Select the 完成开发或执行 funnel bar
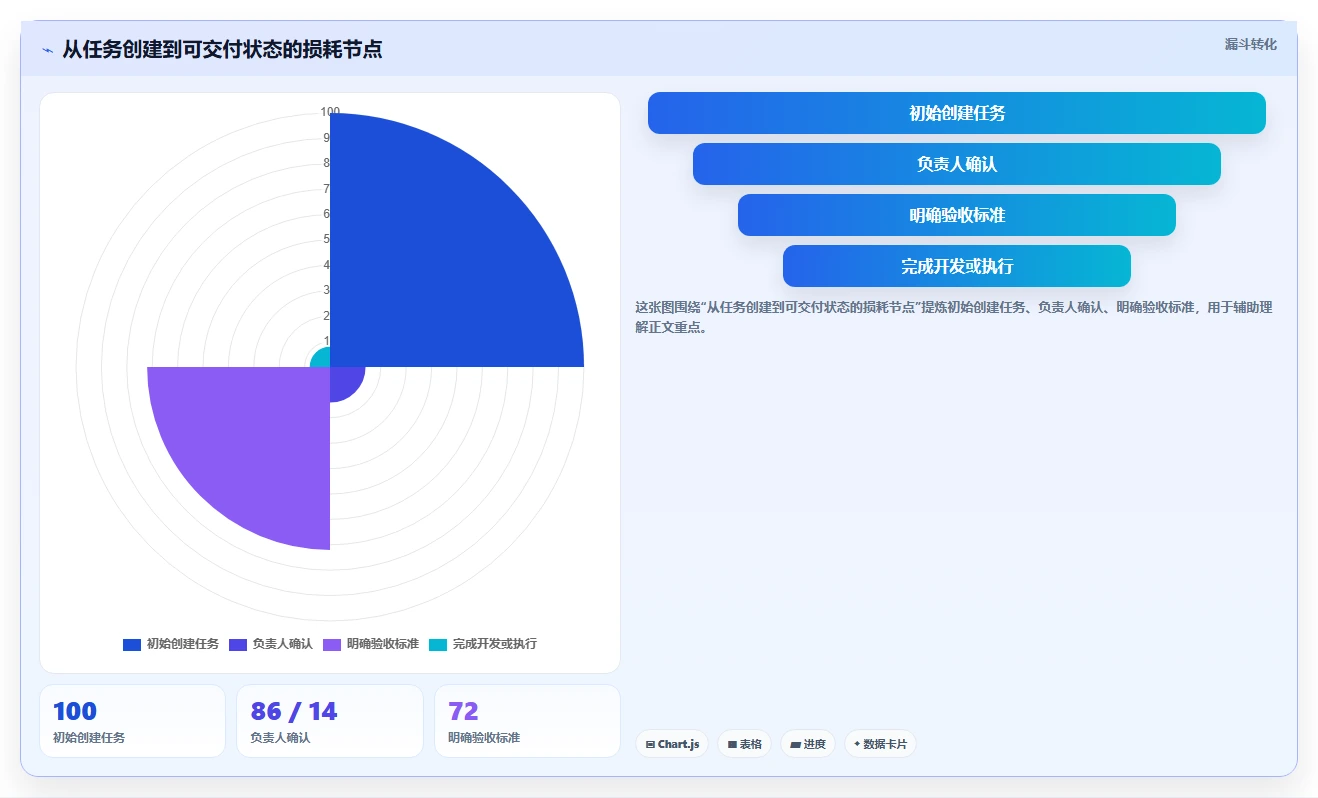Screen dimensions: 1318x798 click(956, 266)
